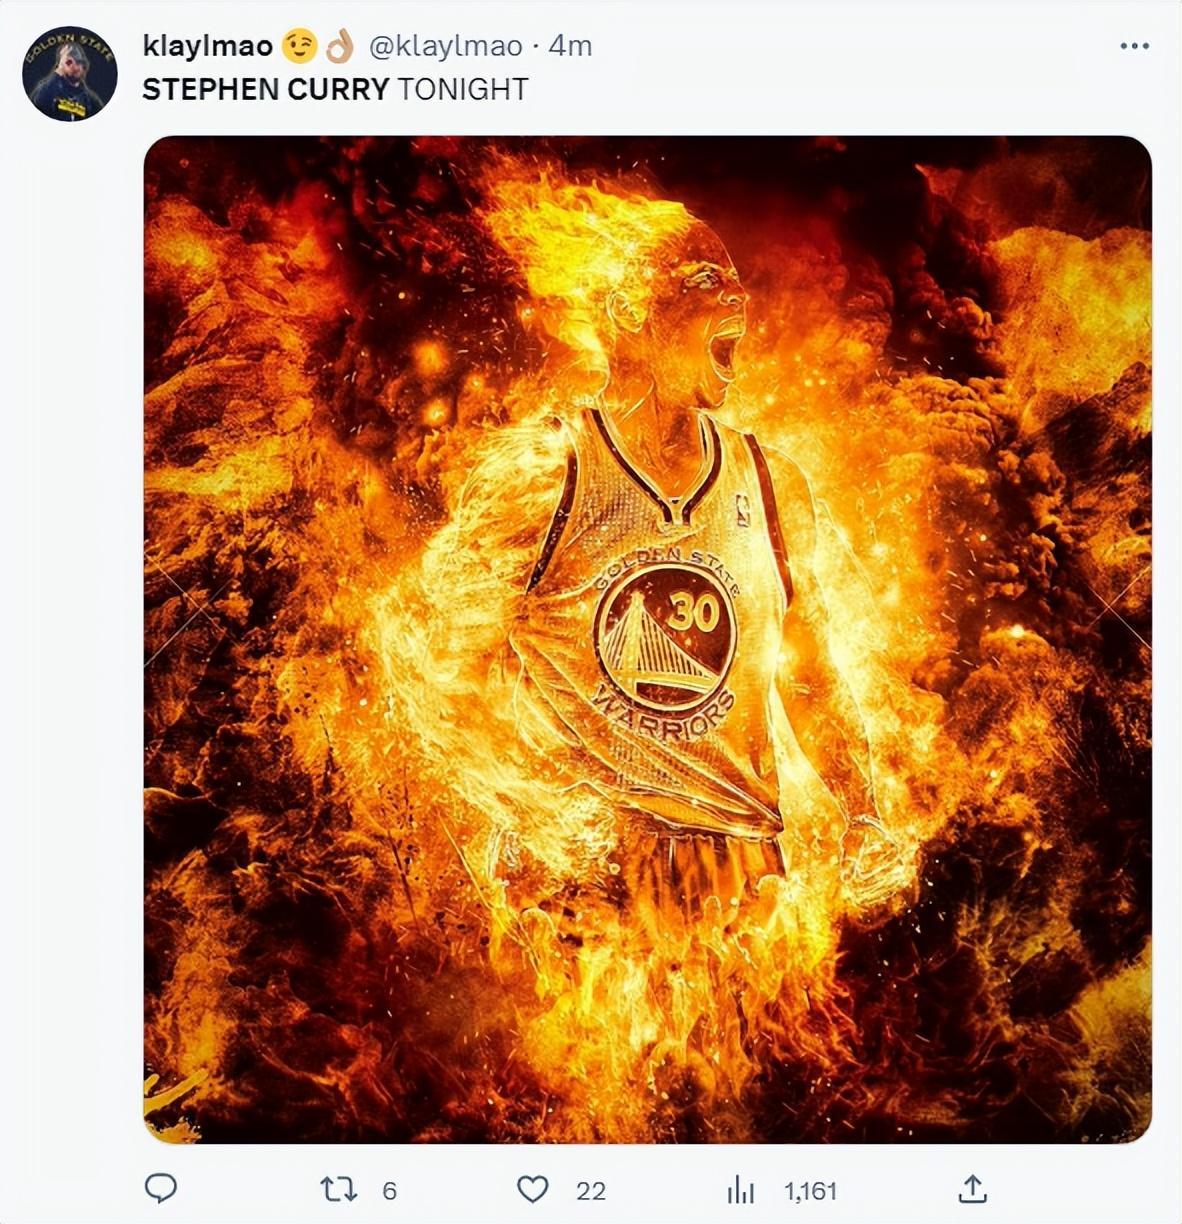Open the klaylmao profile avatar
The image size is (1182, 1224).
click(70, 75)
